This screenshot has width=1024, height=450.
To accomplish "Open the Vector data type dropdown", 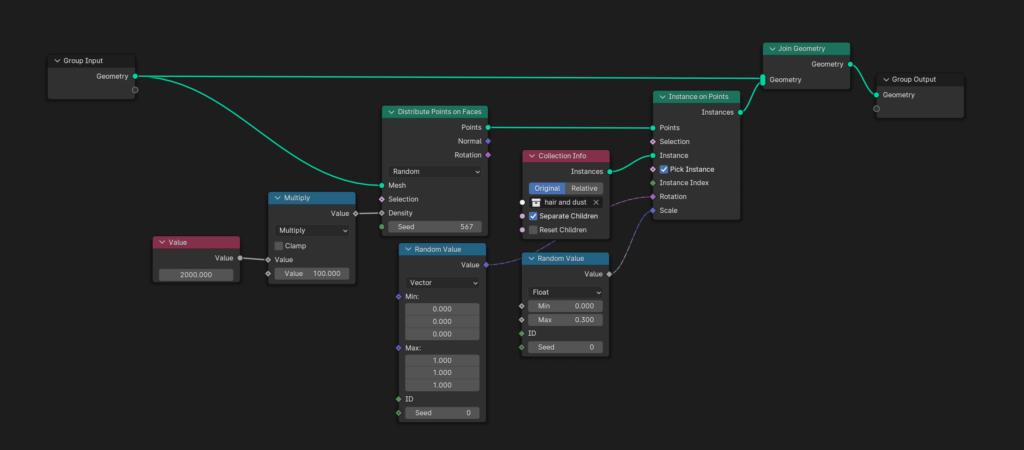I will [442, 283].
